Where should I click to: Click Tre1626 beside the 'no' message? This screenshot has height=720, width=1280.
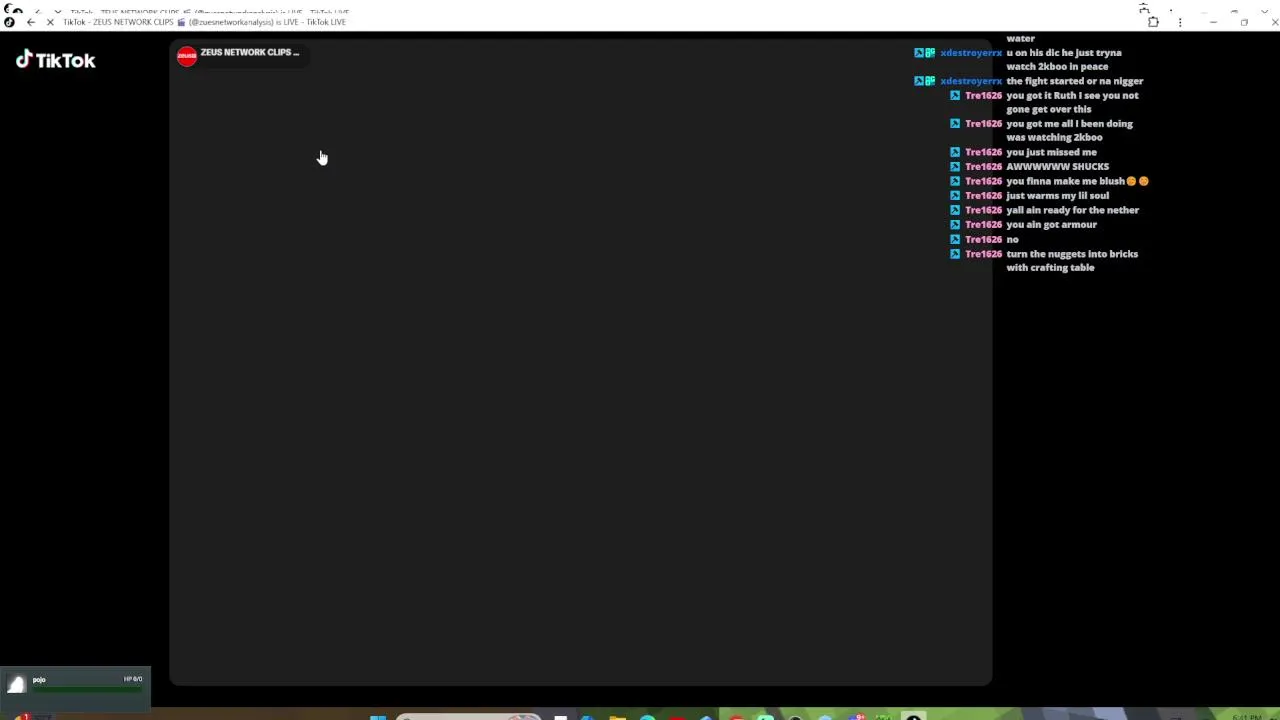point(983,240)
